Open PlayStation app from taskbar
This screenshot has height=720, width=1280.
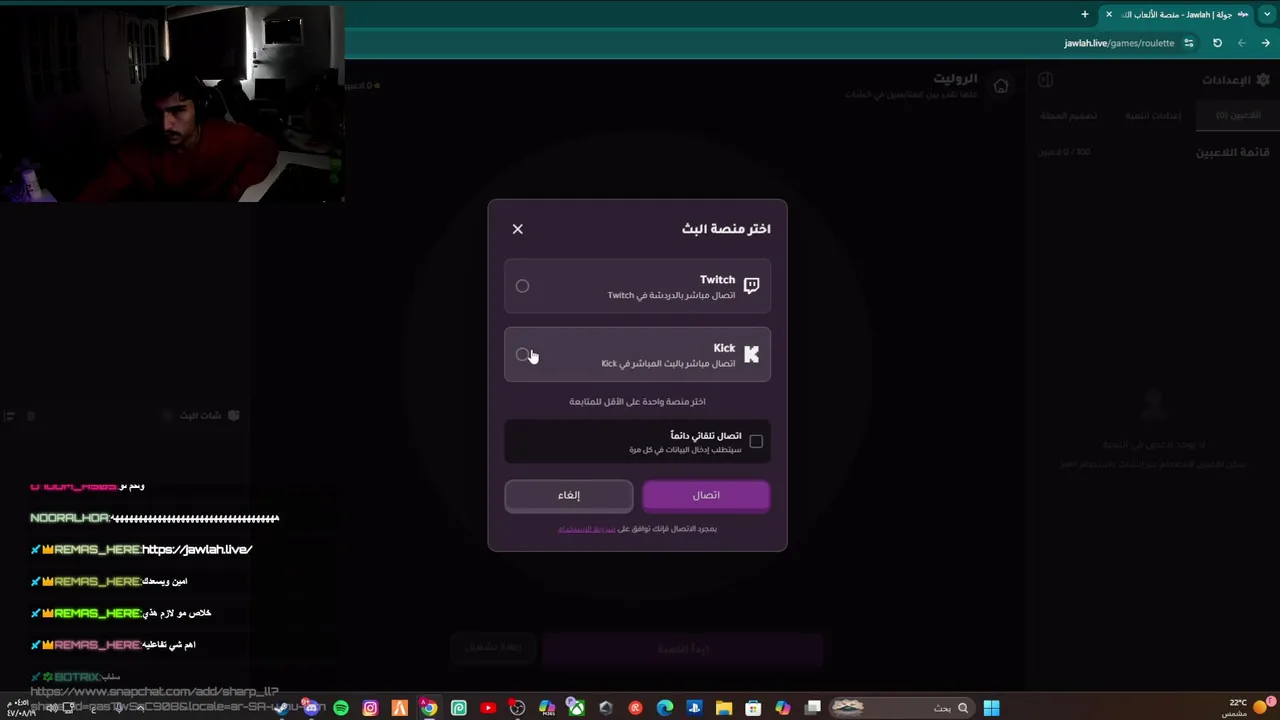coord(694,708)
